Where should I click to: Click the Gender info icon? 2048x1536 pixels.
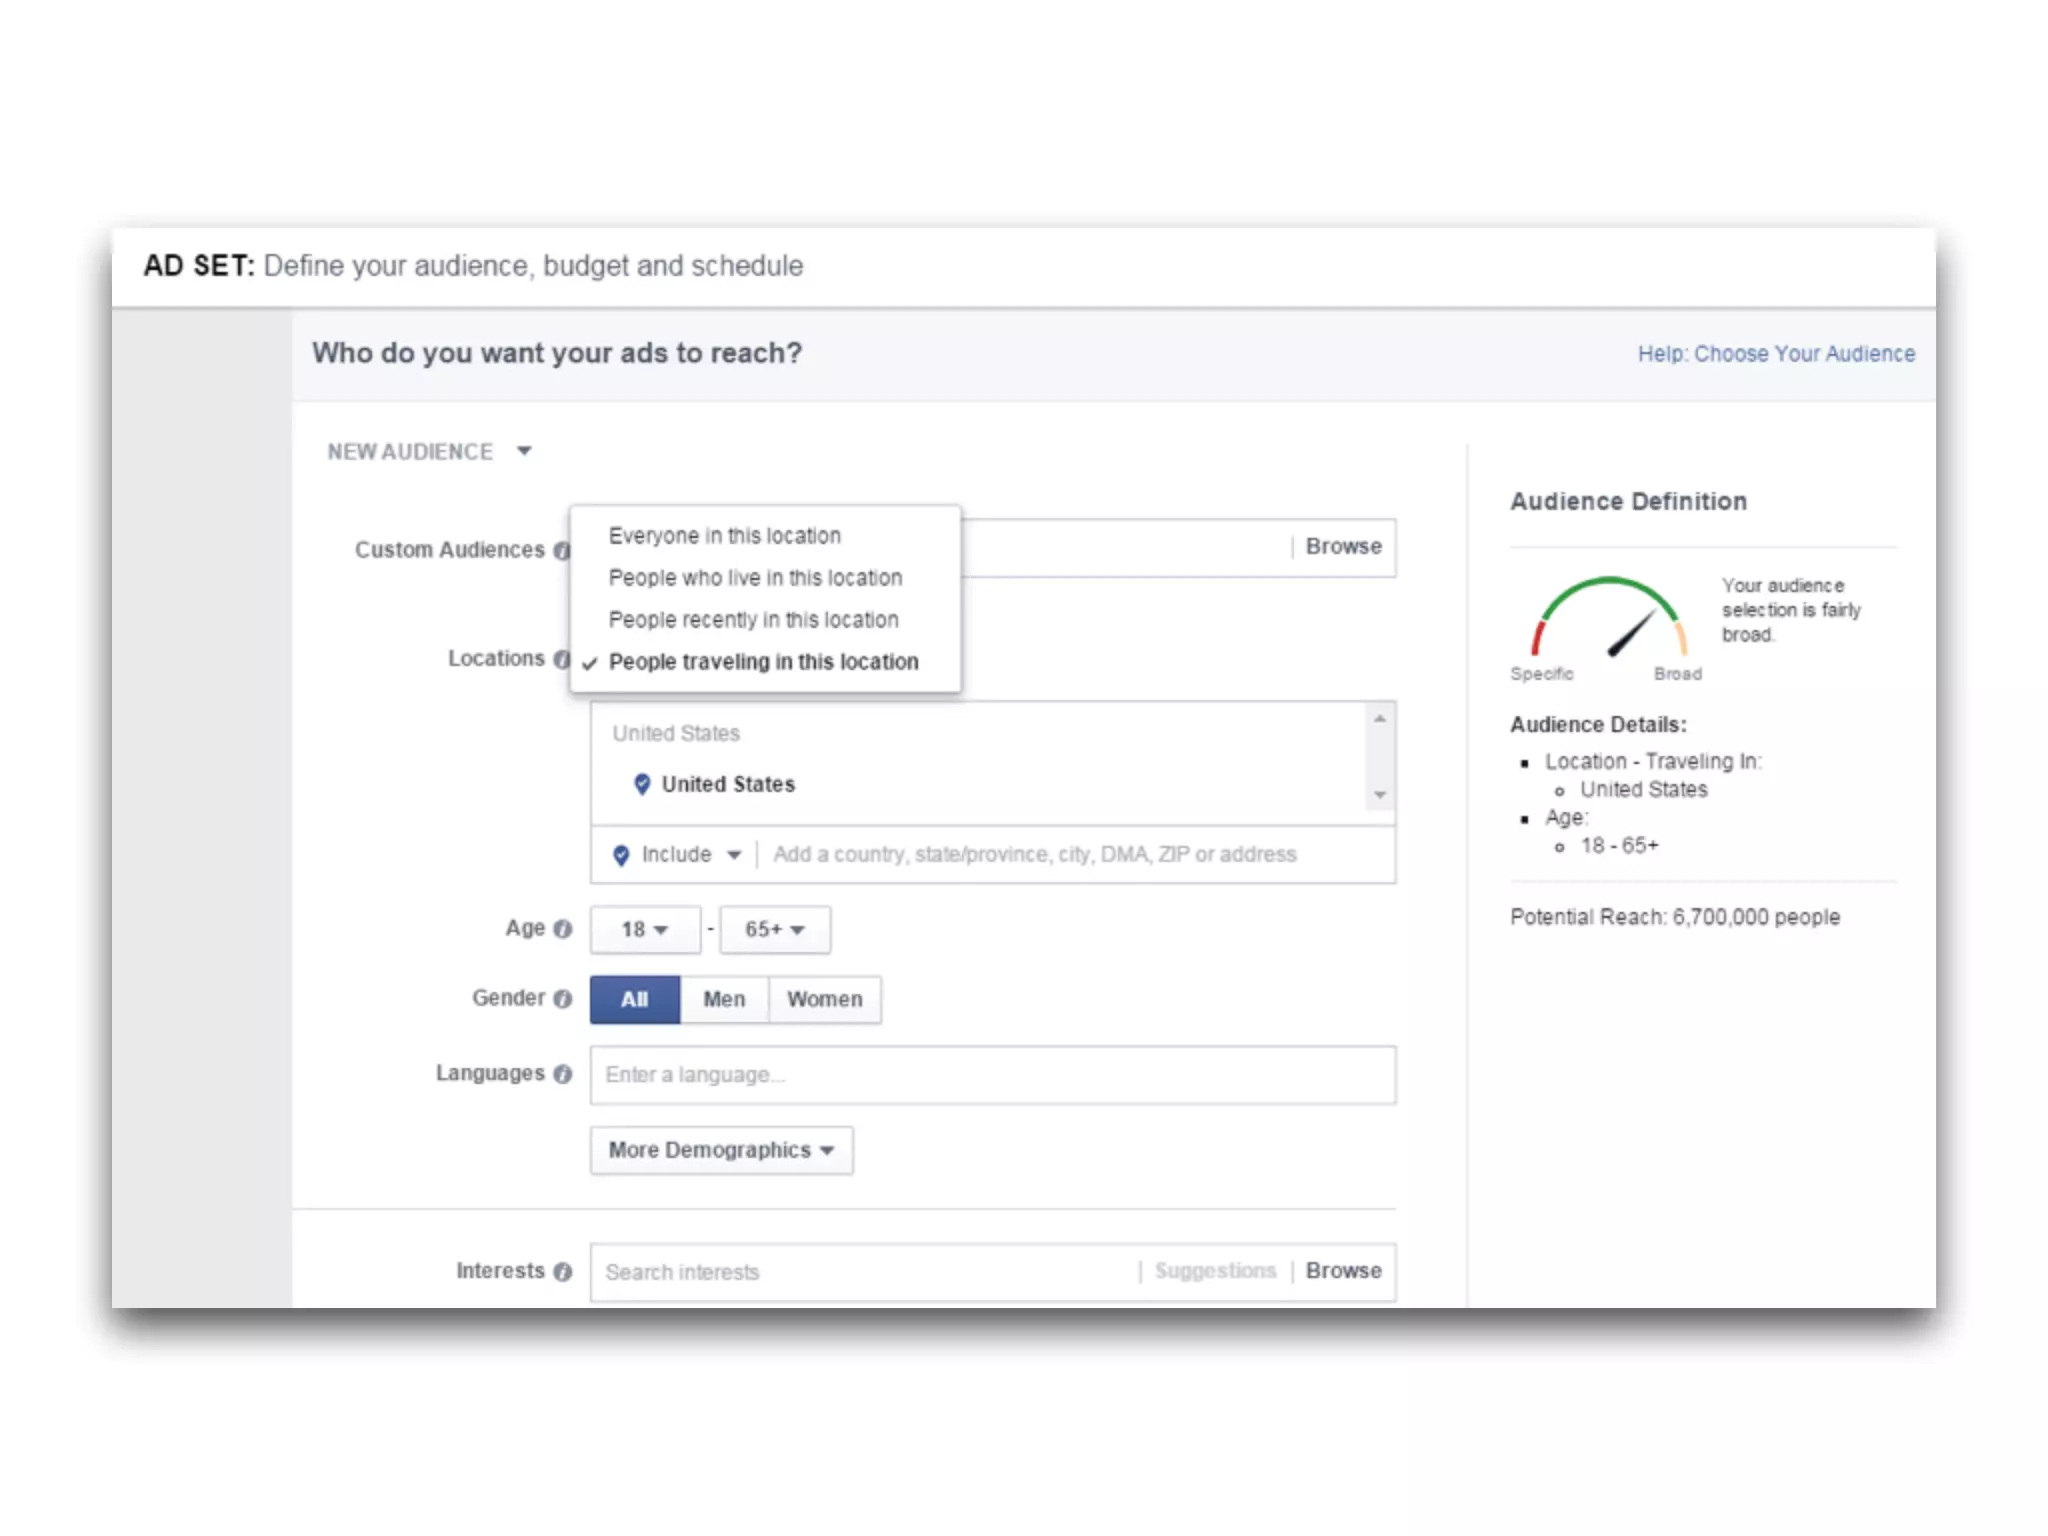click(x=563, y=999)
